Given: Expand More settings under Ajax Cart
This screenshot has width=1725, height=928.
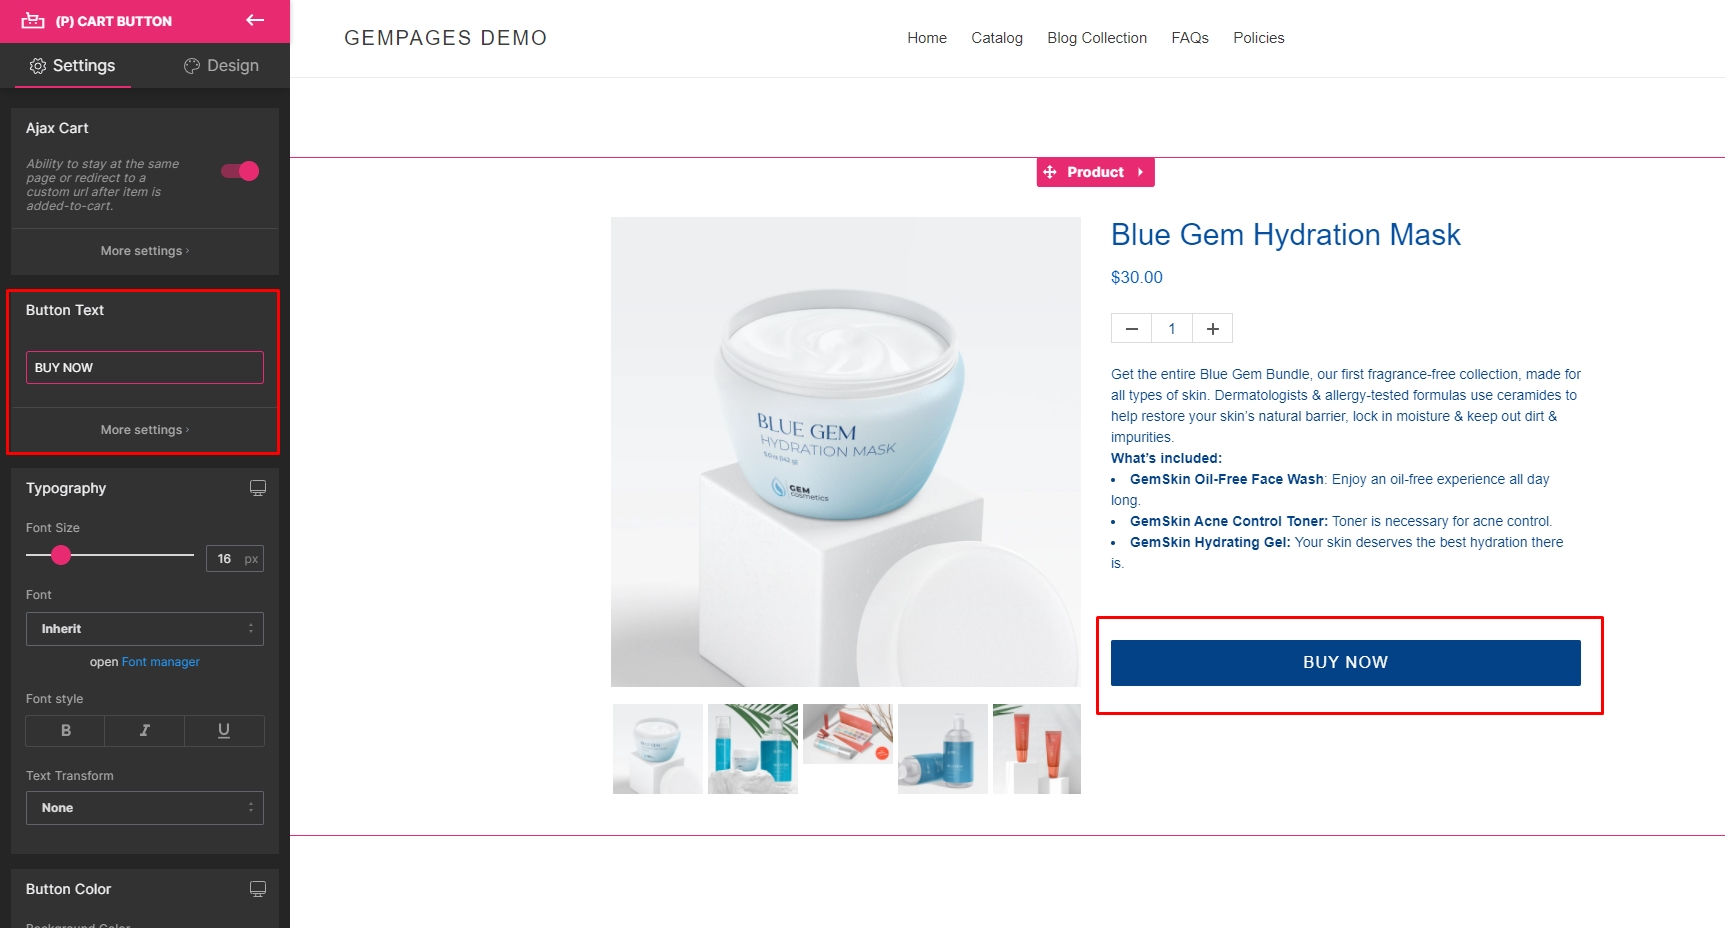Looking at the screenshot, I should 145,251.
